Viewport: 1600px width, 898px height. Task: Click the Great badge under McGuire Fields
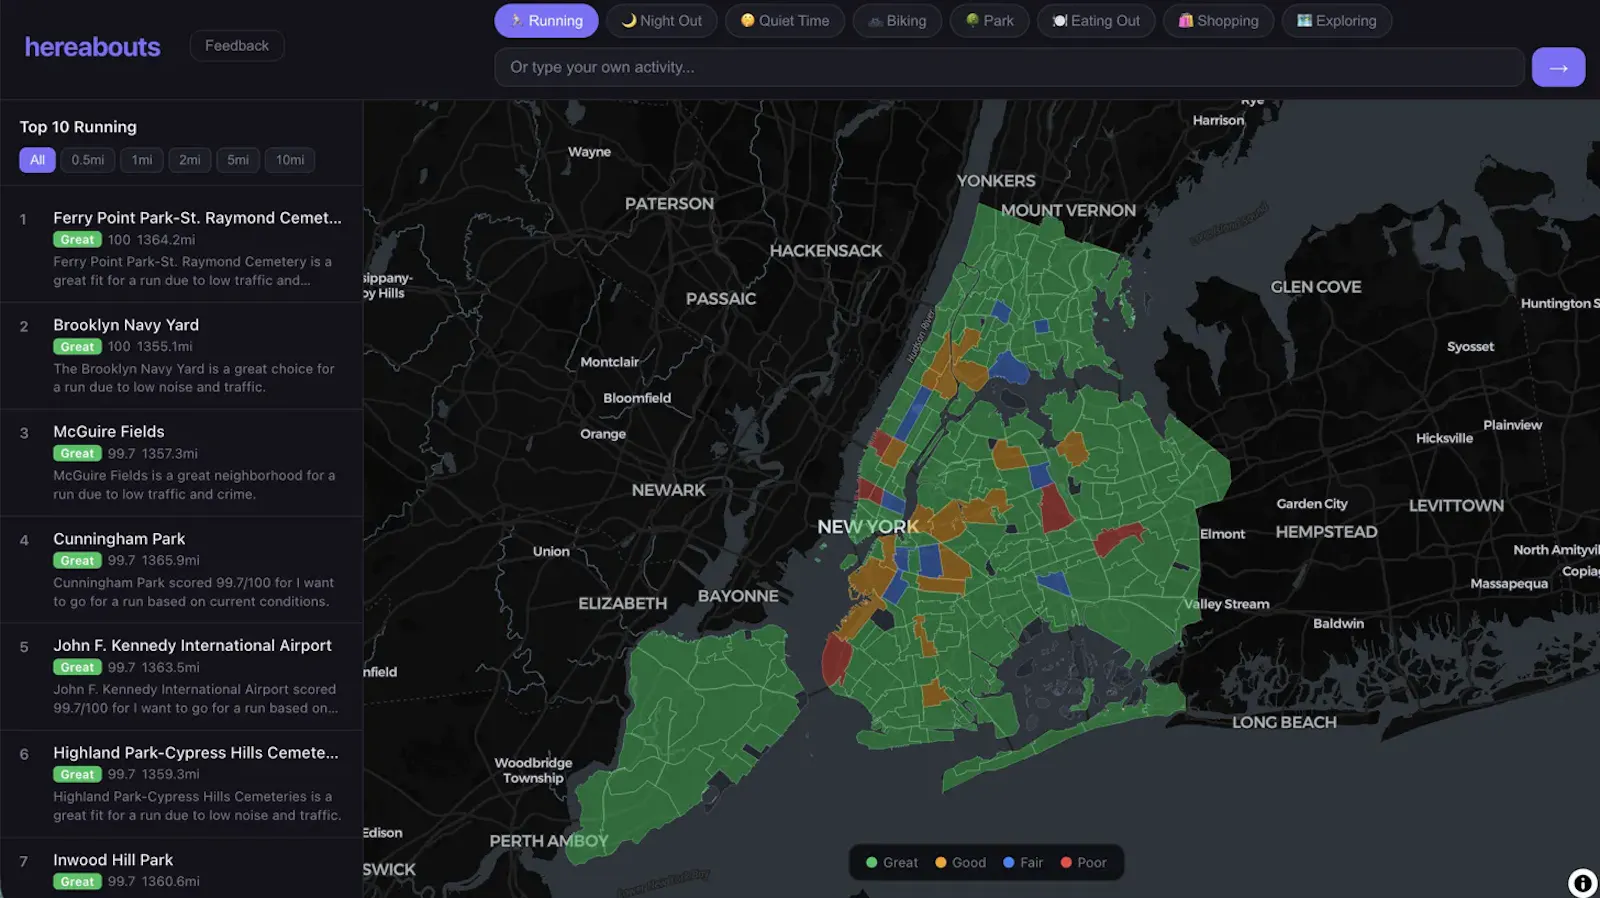(77, 454)
